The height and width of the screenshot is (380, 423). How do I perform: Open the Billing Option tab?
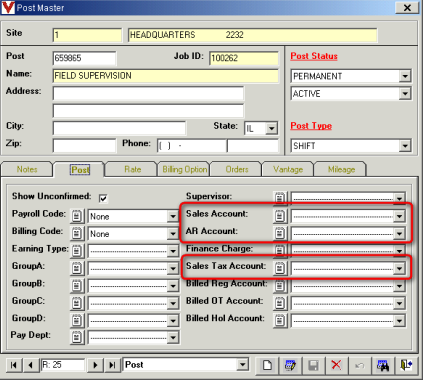pyautogui.click(x=184, y=169)
